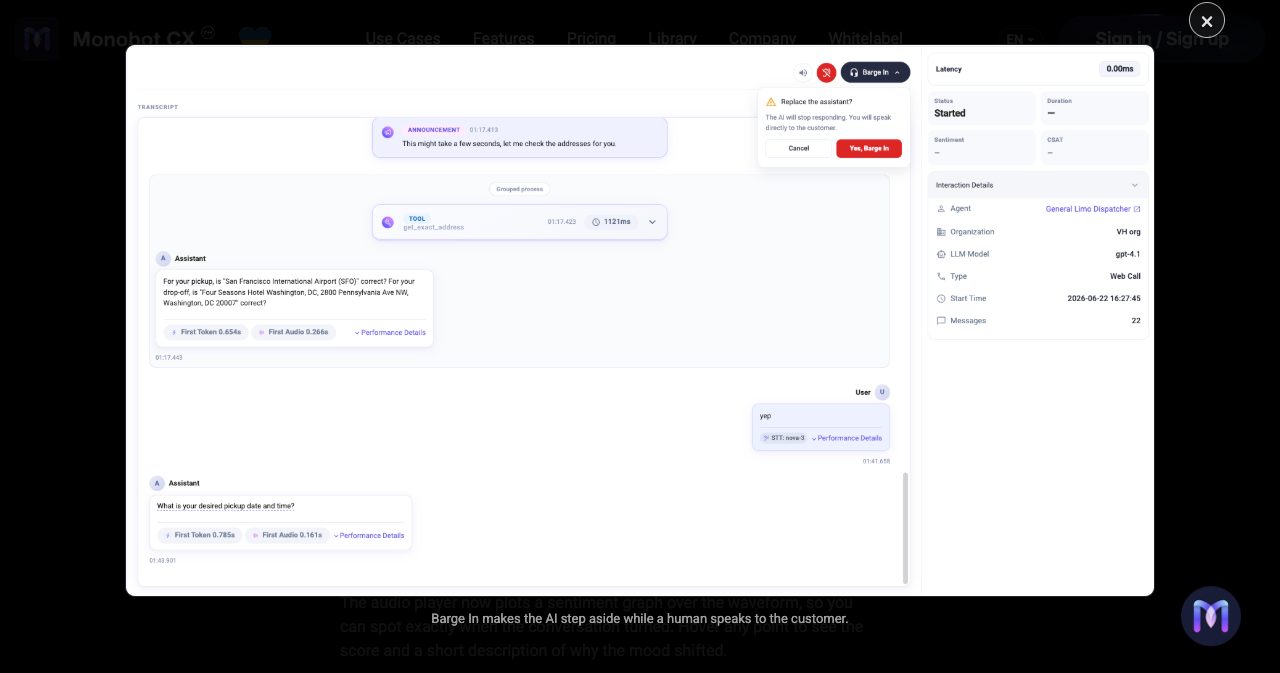Expand Performance Details under the pickup address message
The height and width of the screenshot is (673, 1280).
tap(390, 333)
